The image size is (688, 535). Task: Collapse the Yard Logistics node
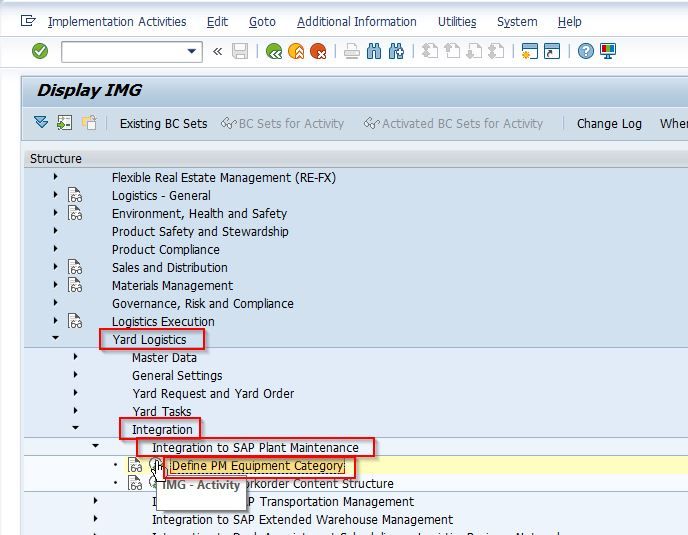pos(55,338)
